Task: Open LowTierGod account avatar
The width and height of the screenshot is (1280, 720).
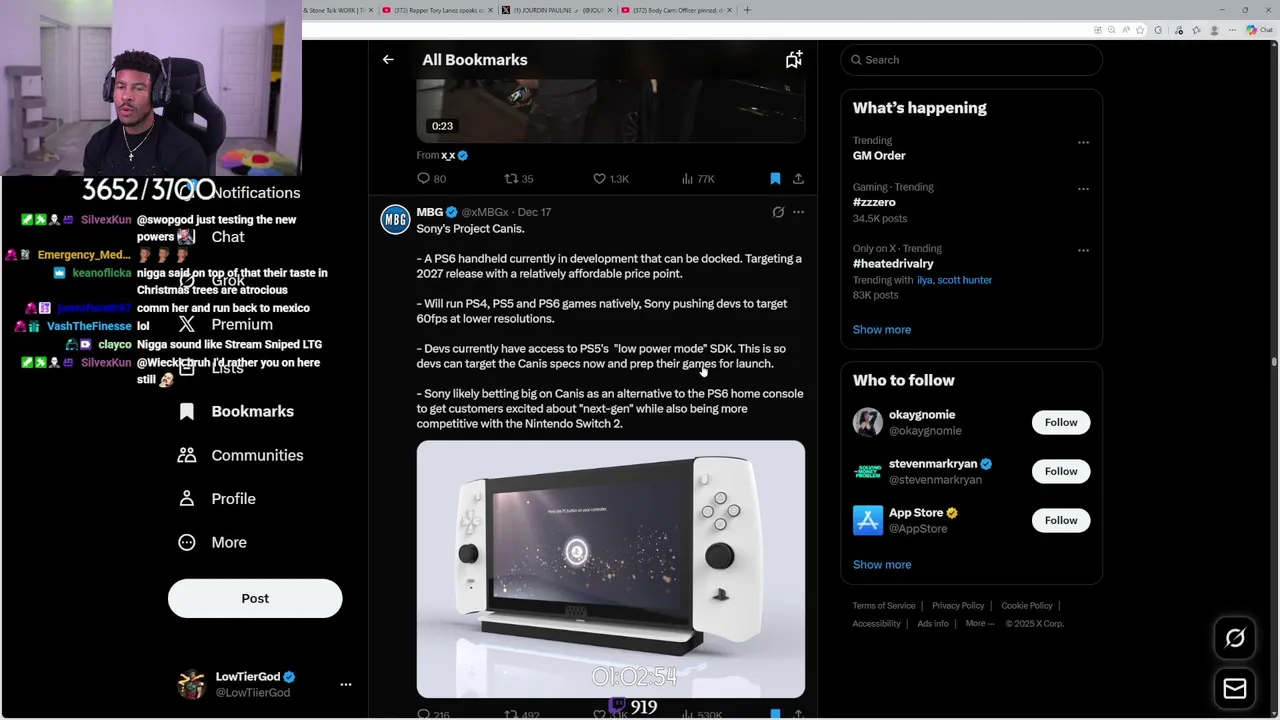Action: click(x=191, y=685)
